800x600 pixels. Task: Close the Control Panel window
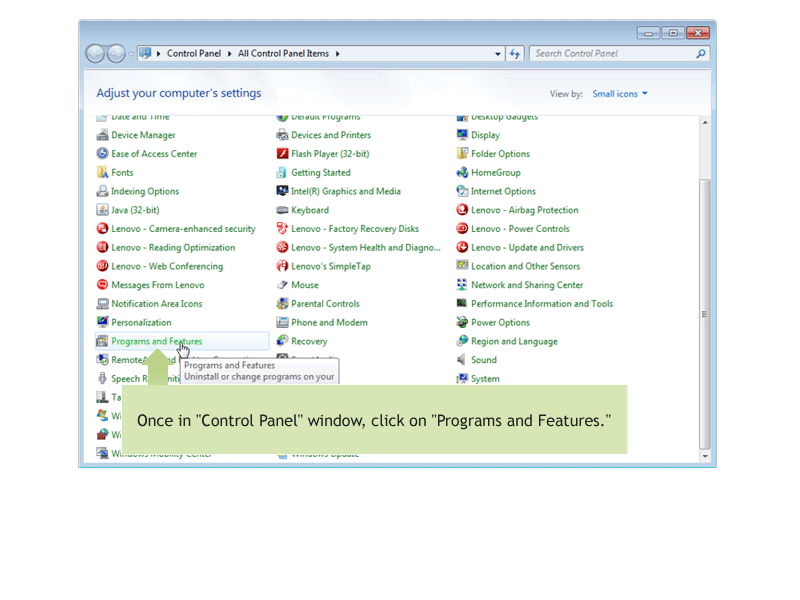click(x=698, y=33)
